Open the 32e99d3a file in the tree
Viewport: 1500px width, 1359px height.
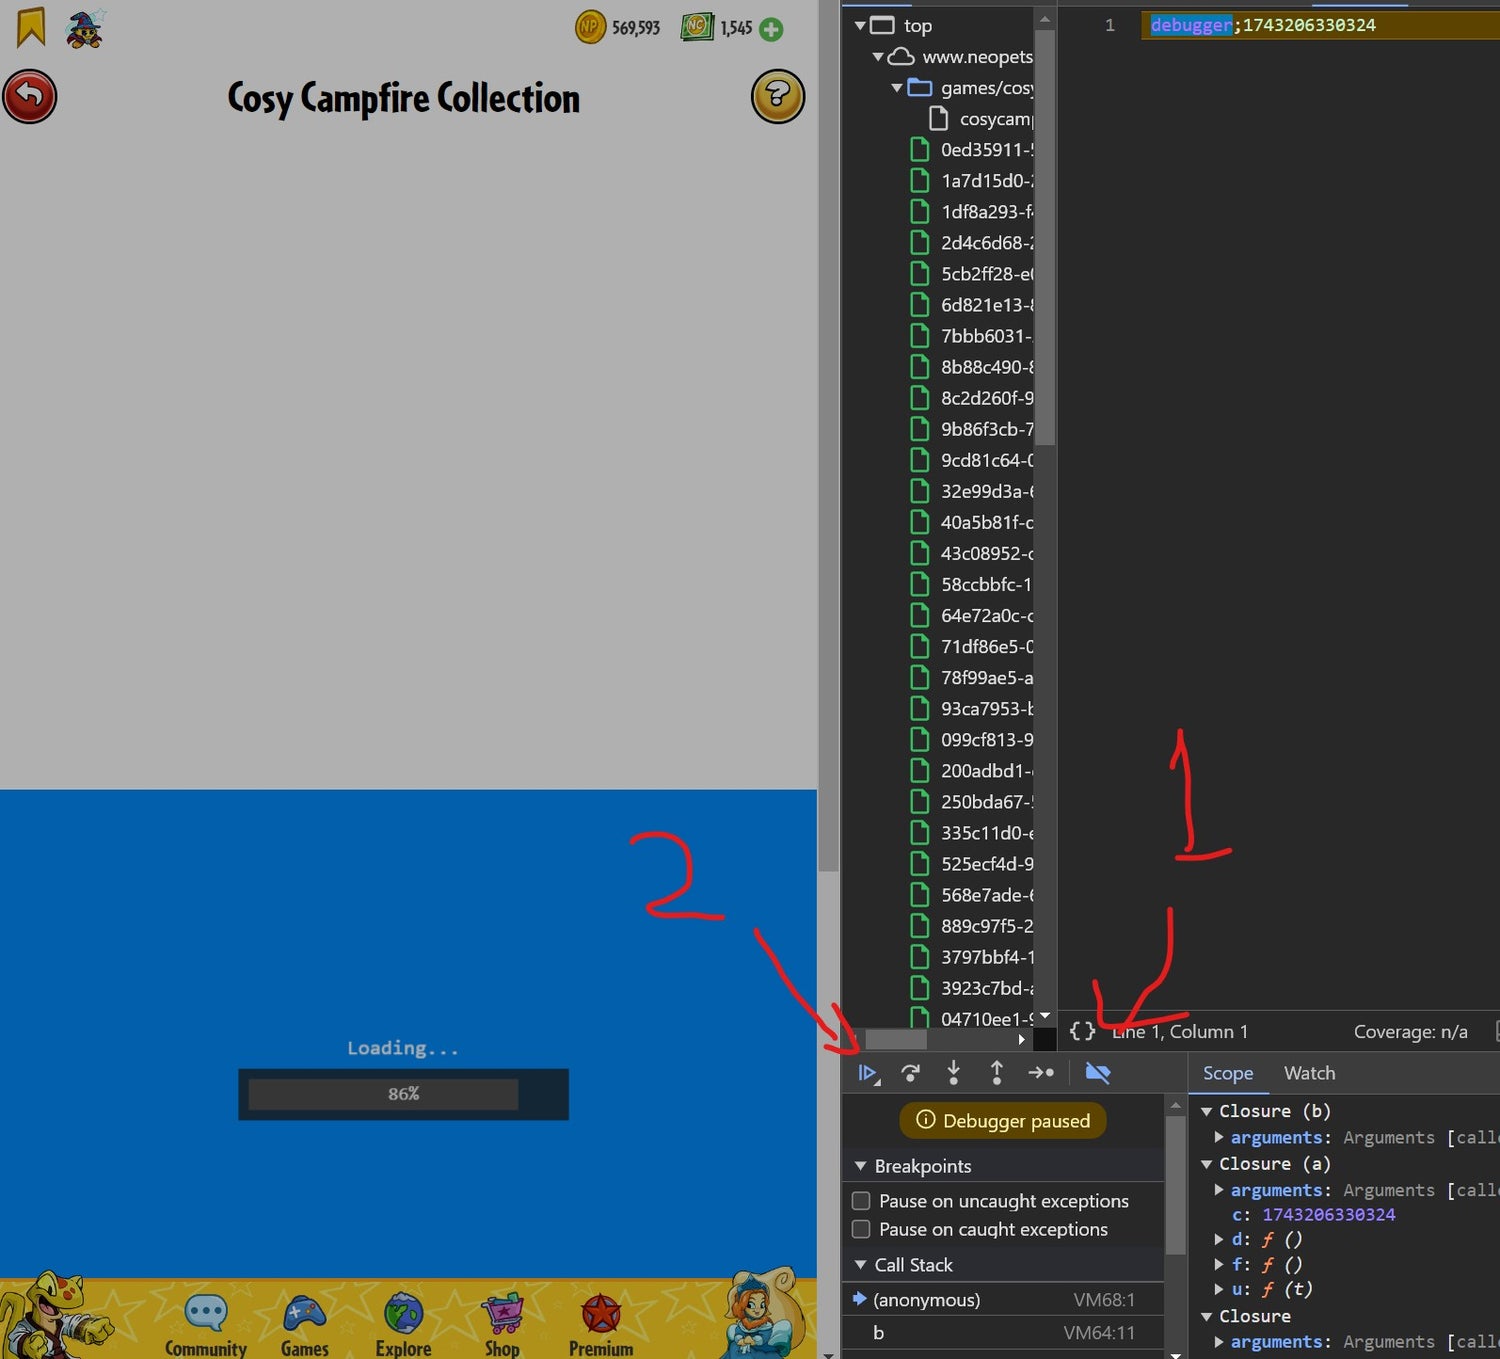tap(973, 491)
